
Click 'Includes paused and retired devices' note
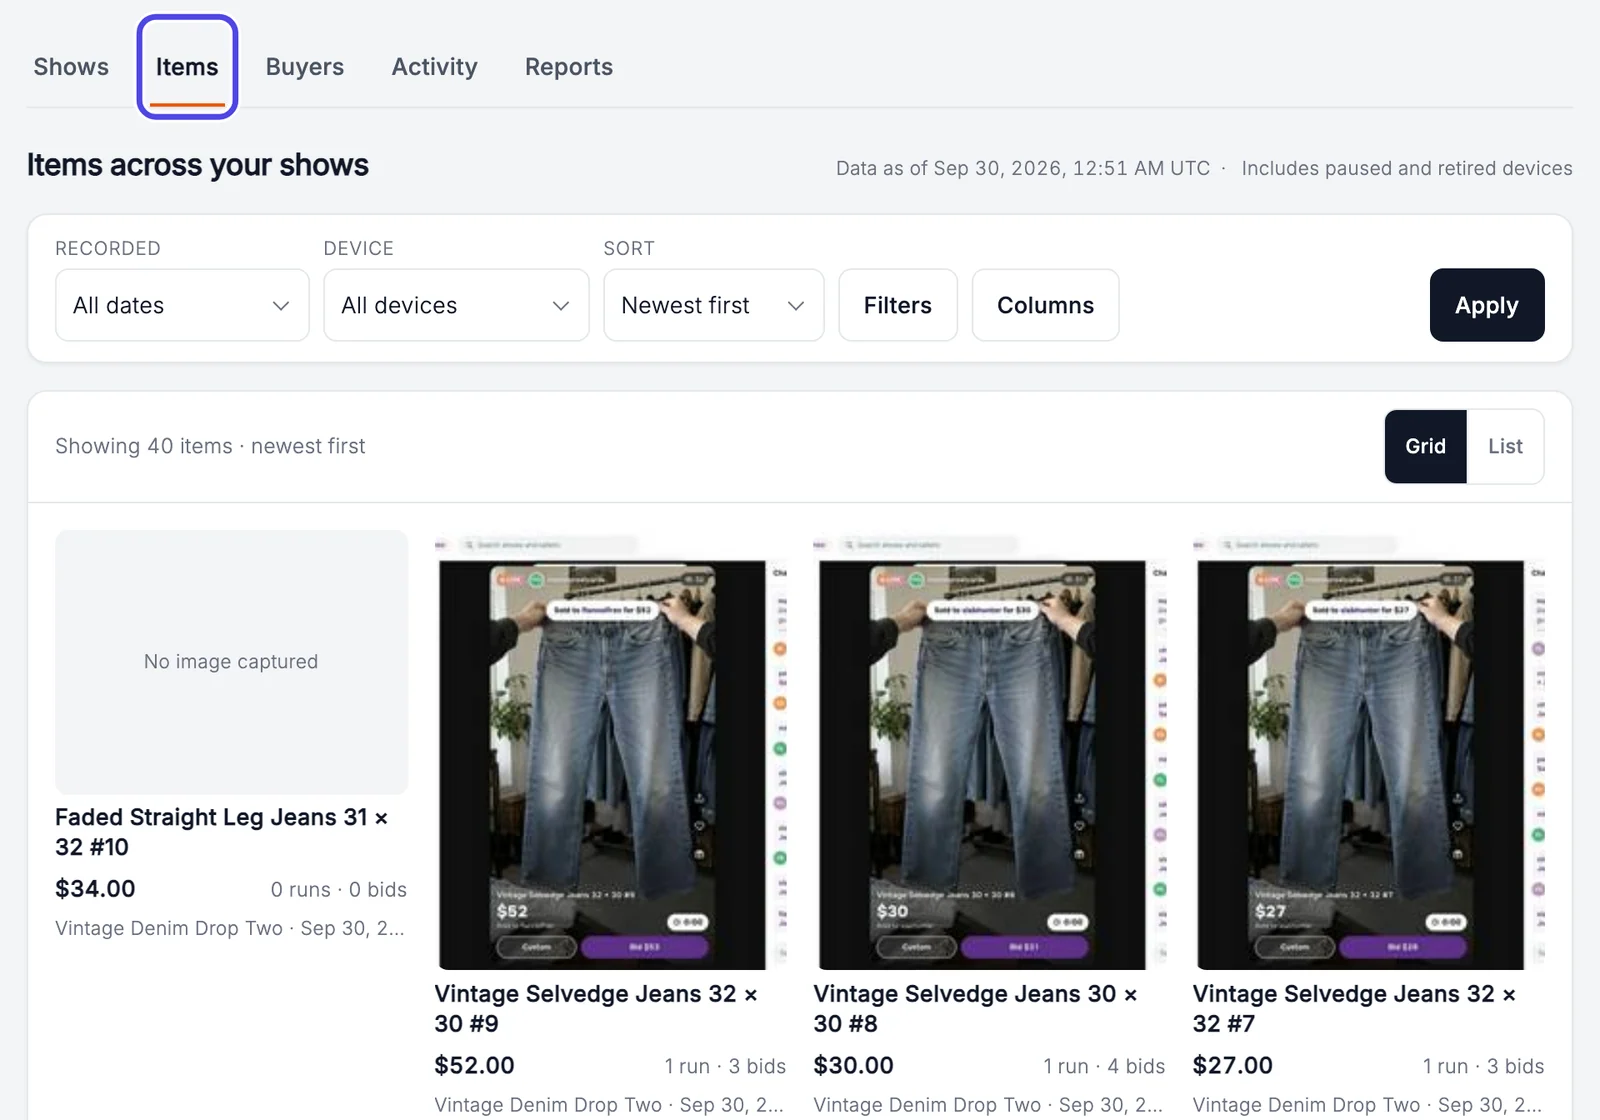pyautogui.click(x=1407, y=168)
